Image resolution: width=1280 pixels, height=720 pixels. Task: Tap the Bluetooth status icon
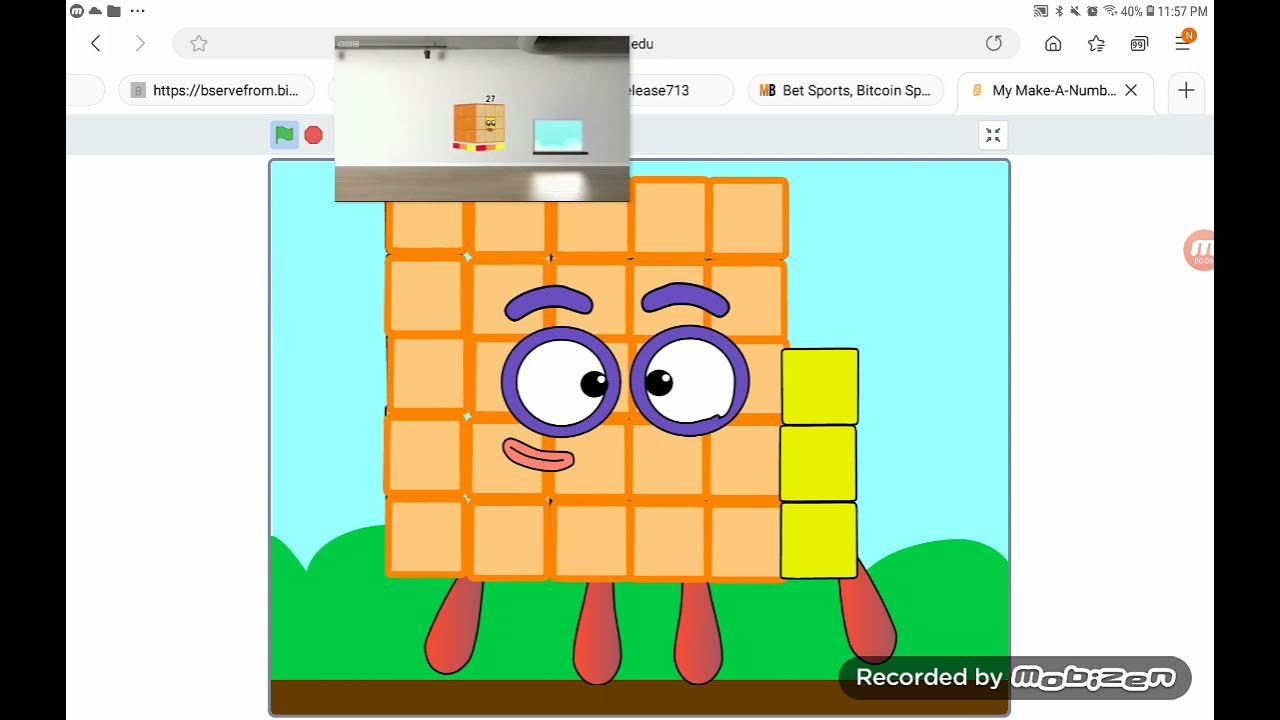pos(1060,11)
